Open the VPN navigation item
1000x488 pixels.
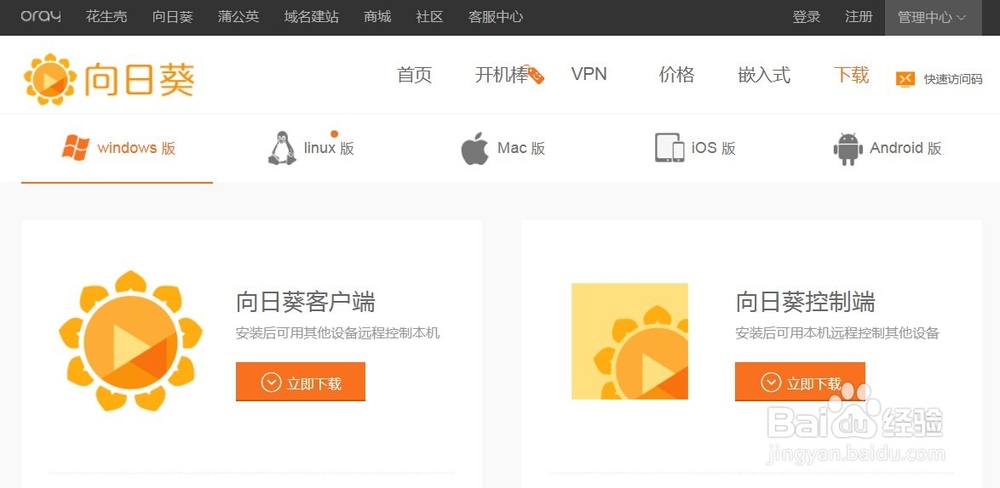589,74
